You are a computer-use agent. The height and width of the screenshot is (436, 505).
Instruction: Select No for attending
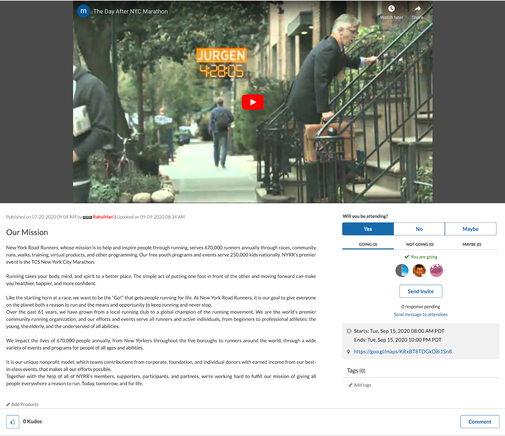coord(419,229)
